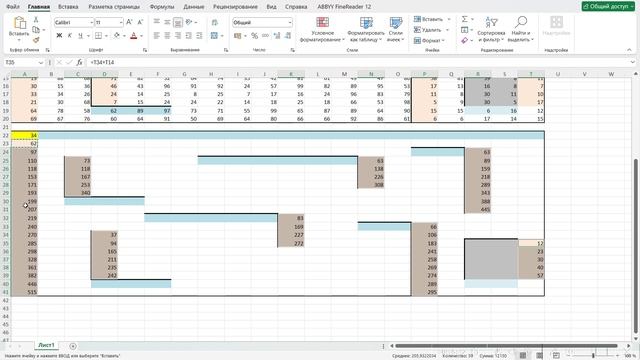Increase decimal places
The image size is (640, 360).
coord(277,36)
